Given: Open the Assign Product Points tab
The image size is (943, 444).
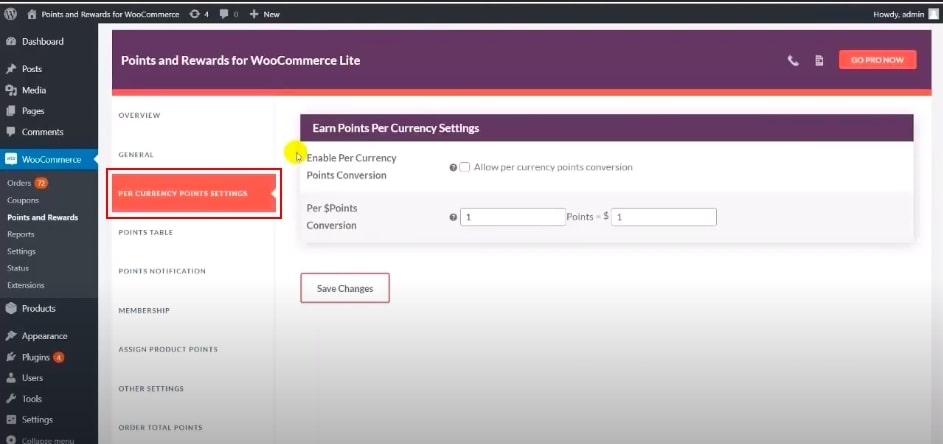Looking at the screenshot, I should [168, 350].
